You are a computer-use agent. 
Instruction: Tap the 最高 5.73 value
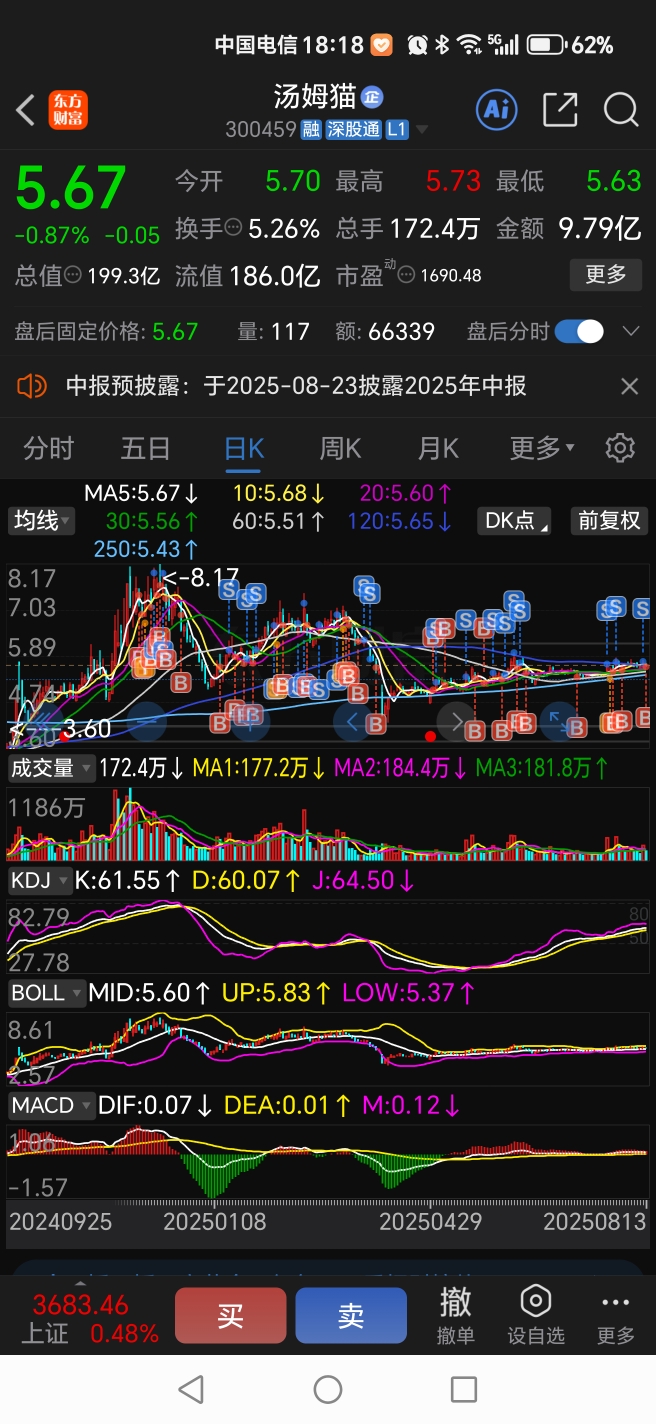453,181
